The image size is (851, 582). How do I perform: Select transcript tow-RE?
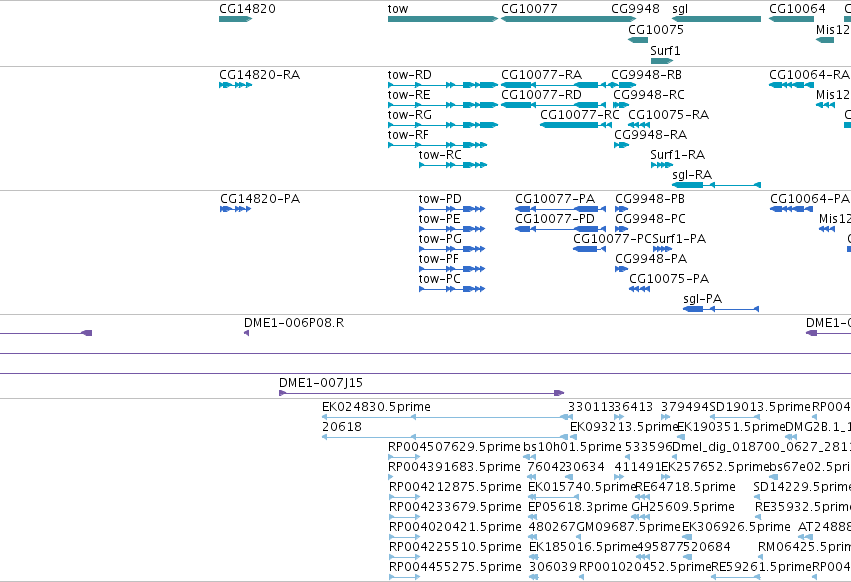pos(443,105)
